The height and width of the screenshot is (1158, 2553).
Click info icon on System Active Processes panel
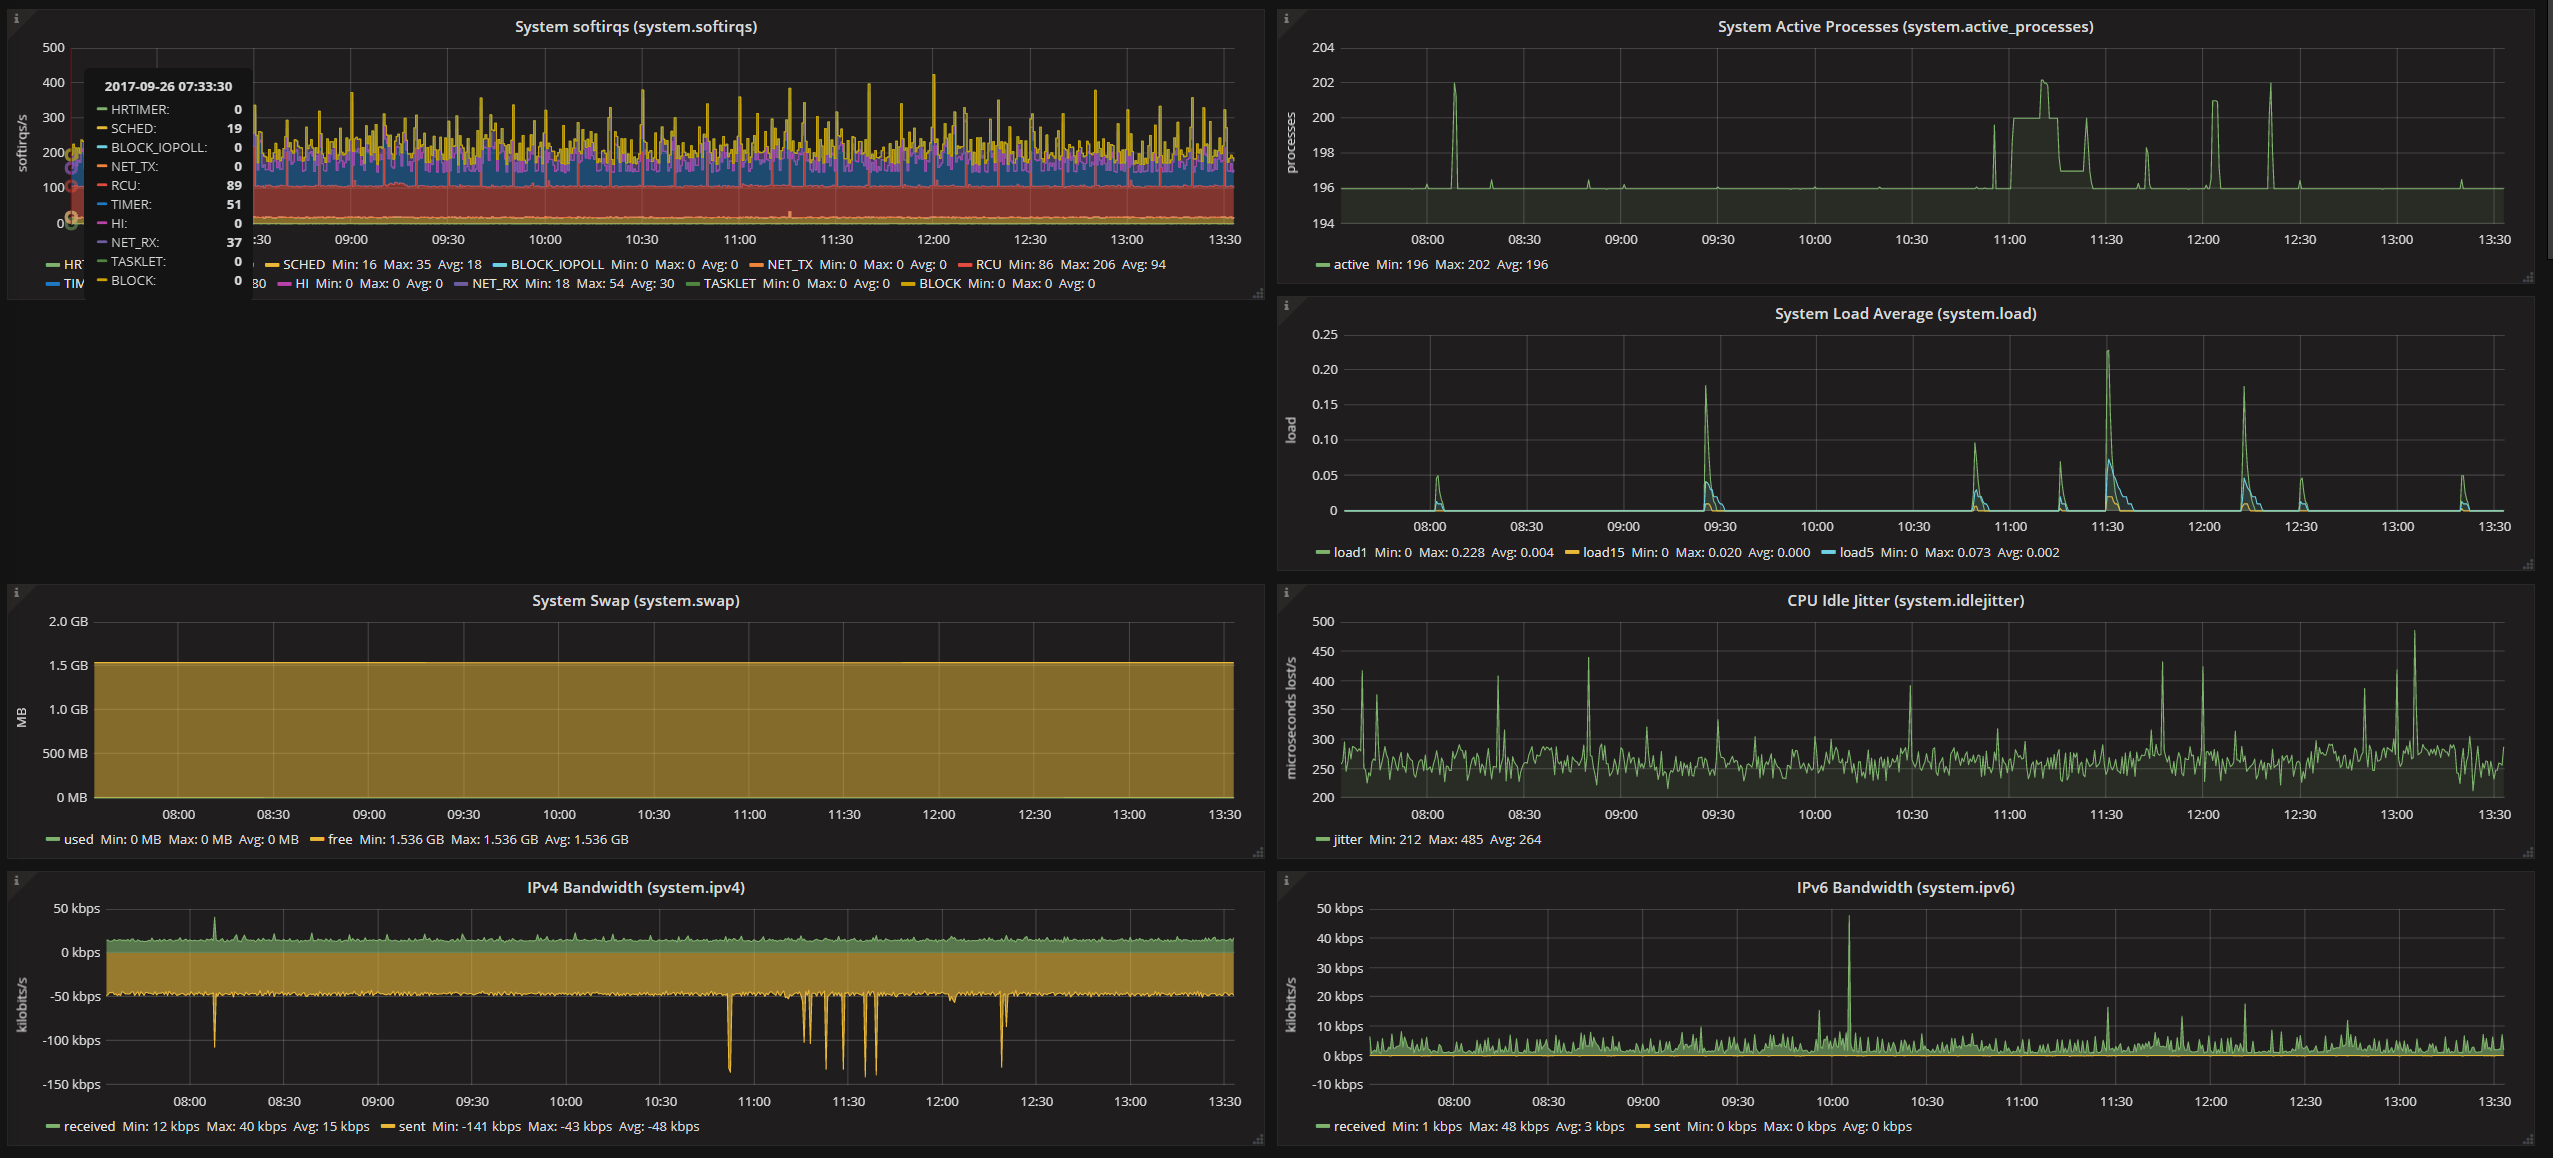[1286, 19]
